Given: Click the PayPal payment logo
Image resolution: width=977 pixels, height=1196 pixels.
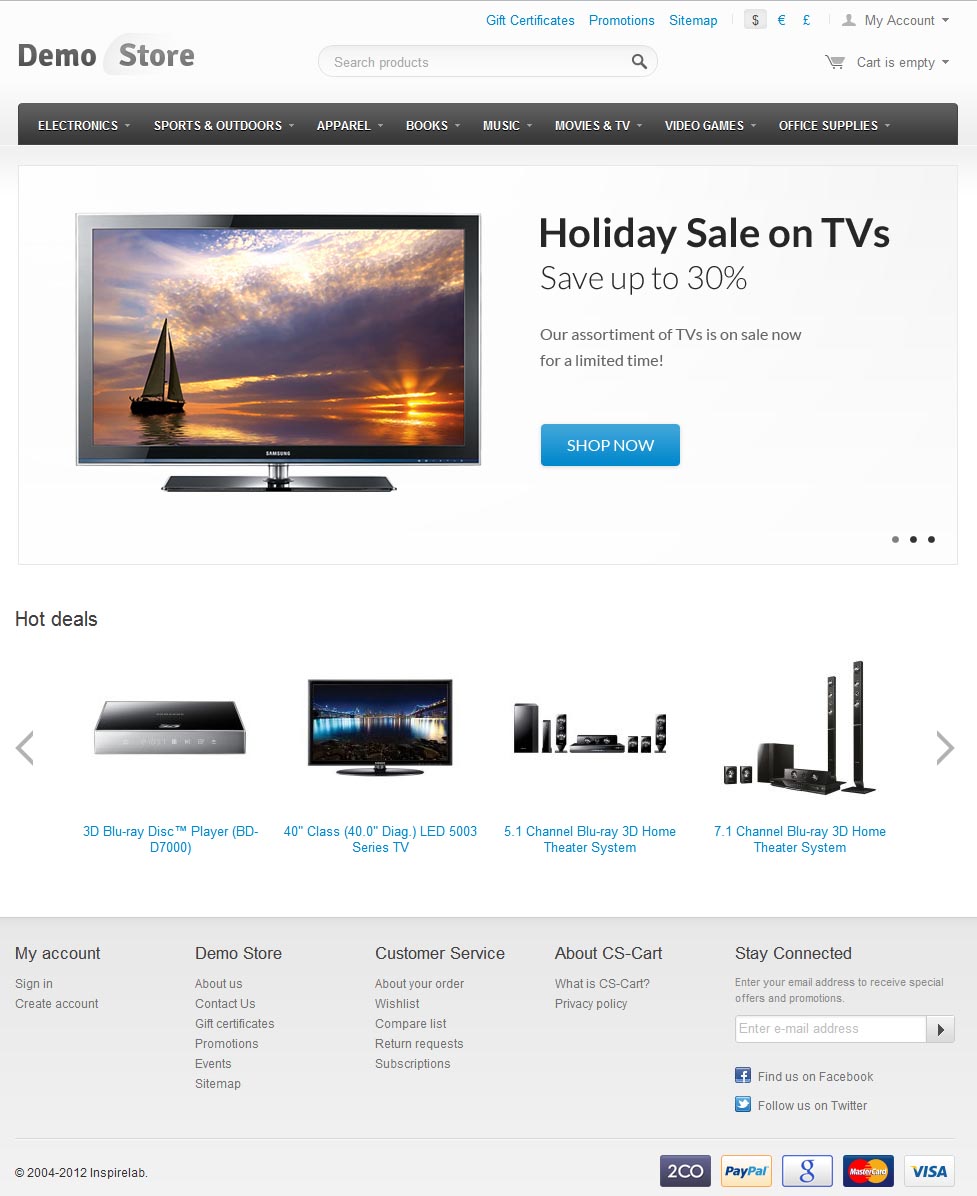Looking at the screenshot, I should click(x=746, y=1171).
